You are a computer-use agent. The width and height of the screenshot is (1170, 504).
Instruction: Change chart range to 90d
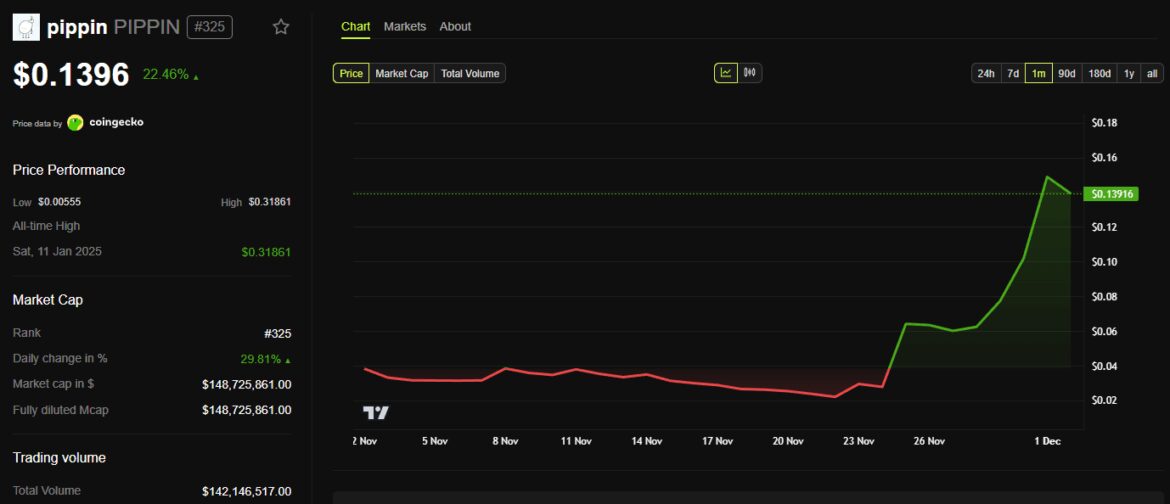pos(1067,73)
